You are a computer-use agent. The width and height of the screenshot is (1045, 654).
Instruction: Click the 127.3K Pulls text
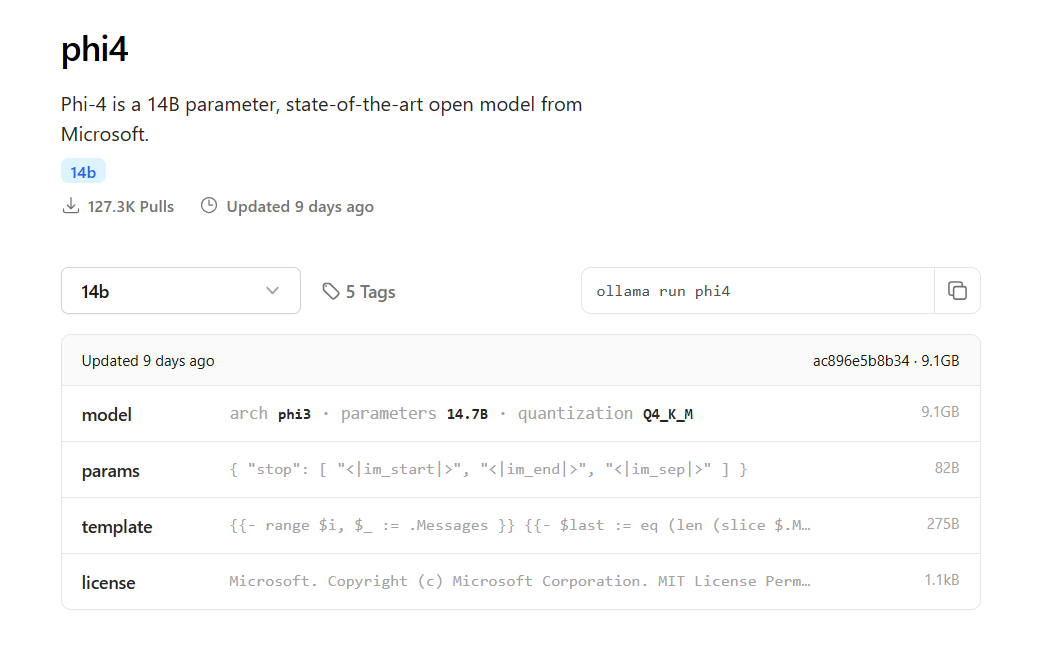(x=131, y=207)
